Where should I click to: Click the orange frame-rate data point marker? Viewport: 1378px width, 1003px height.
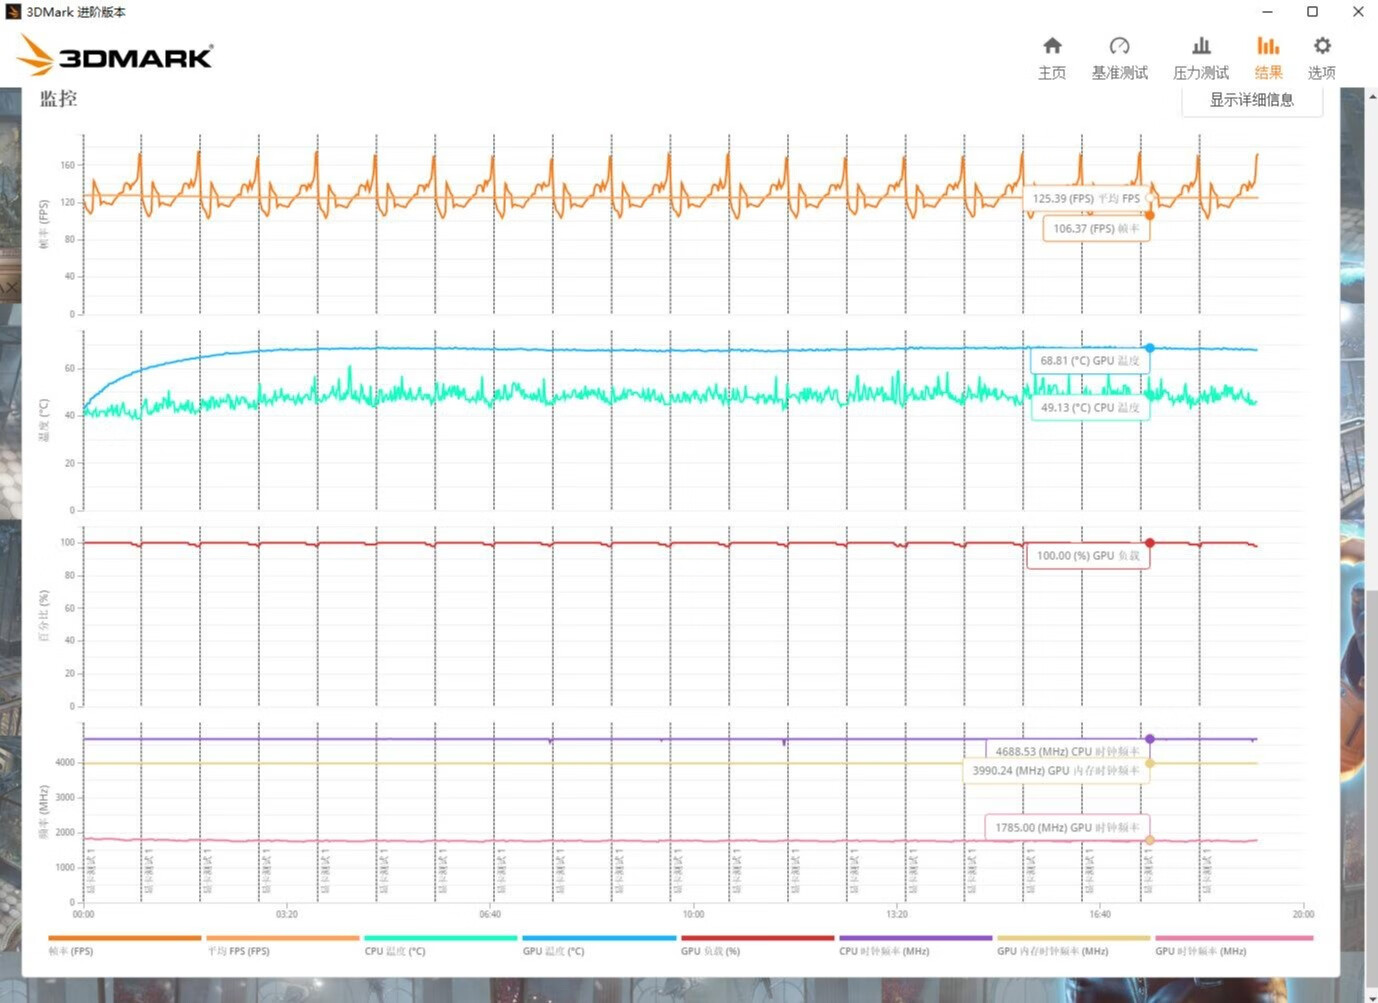(x=1150, y=215)
